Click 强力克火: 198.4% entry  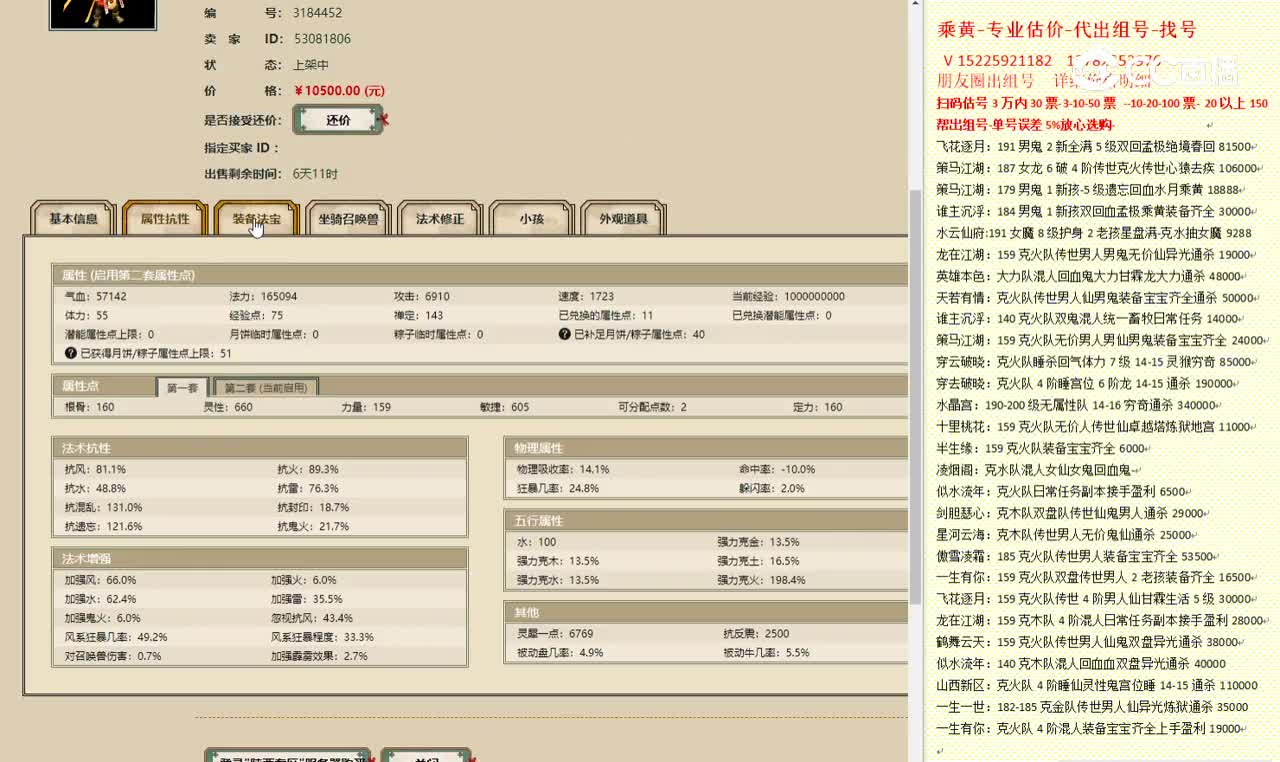[761, 580]
